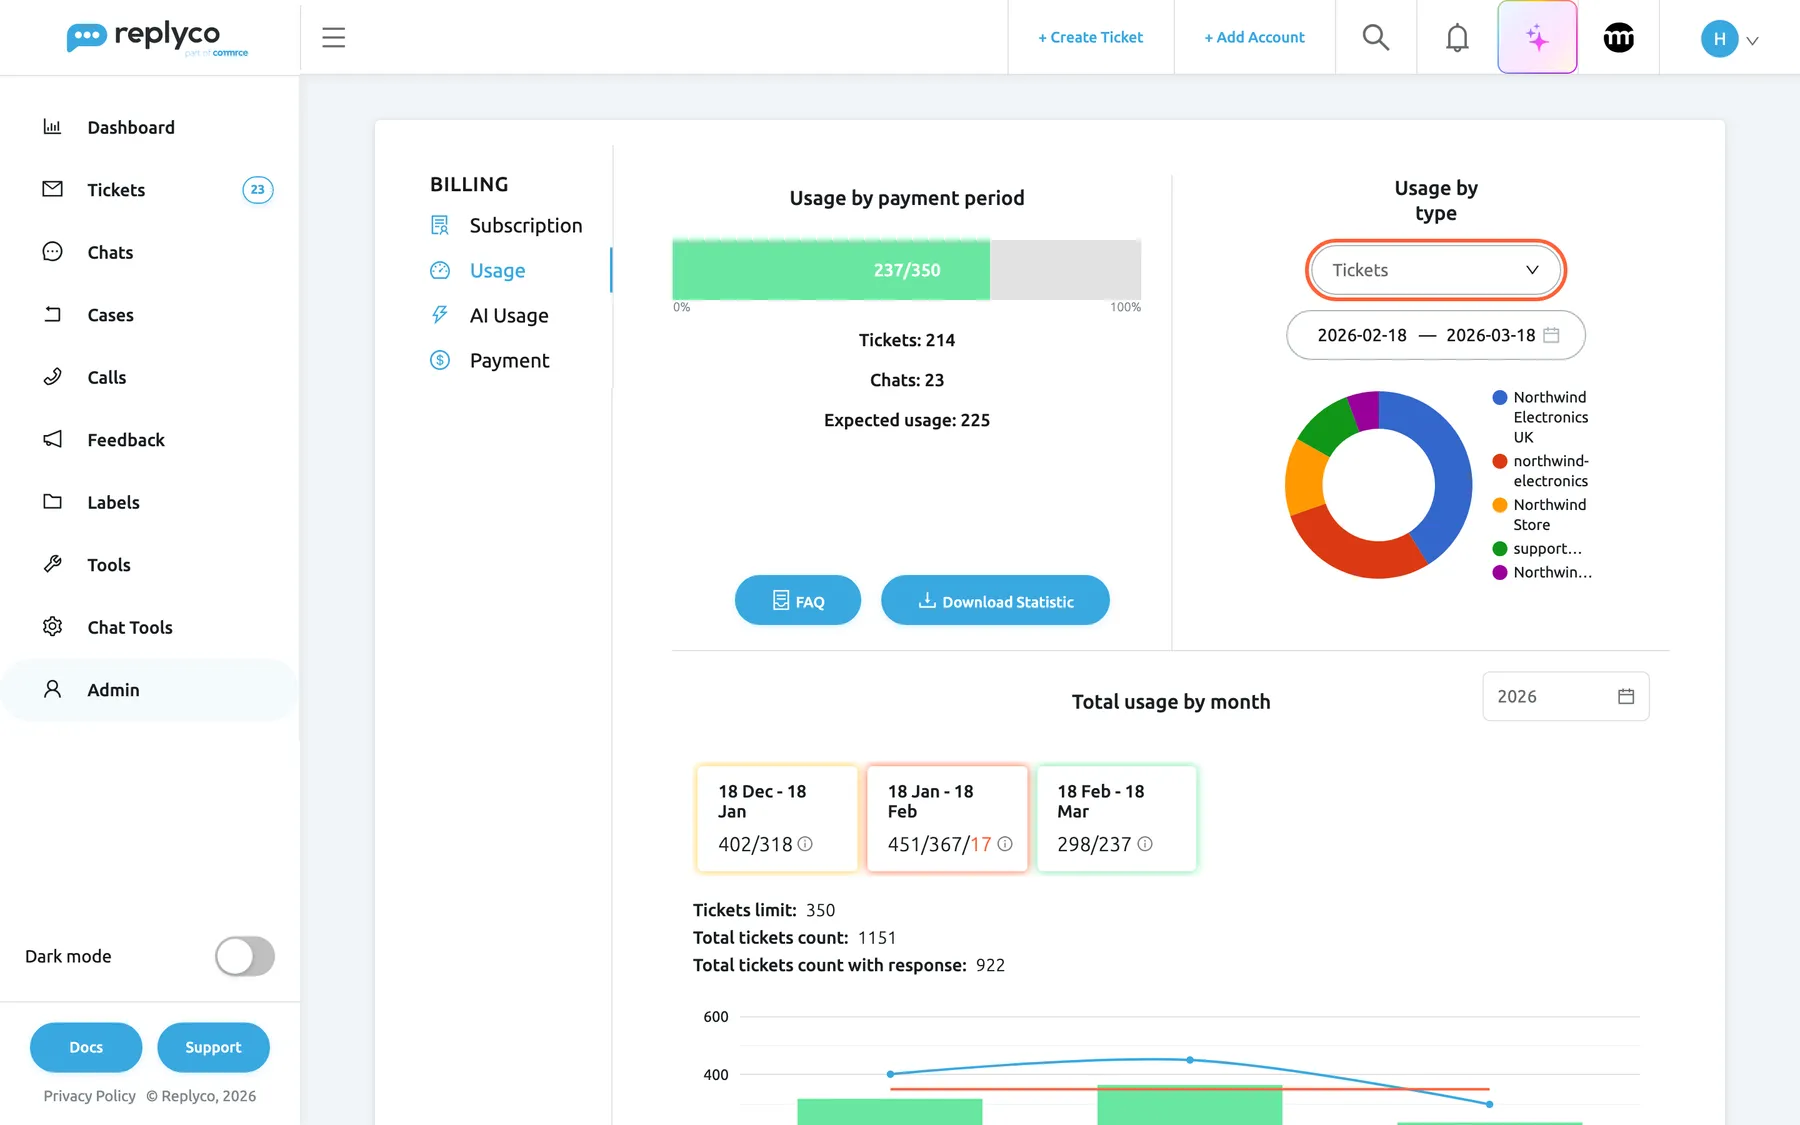Open the Payment billing section
This screenshot has height=1125, width=1800.
tap(490, 361)
